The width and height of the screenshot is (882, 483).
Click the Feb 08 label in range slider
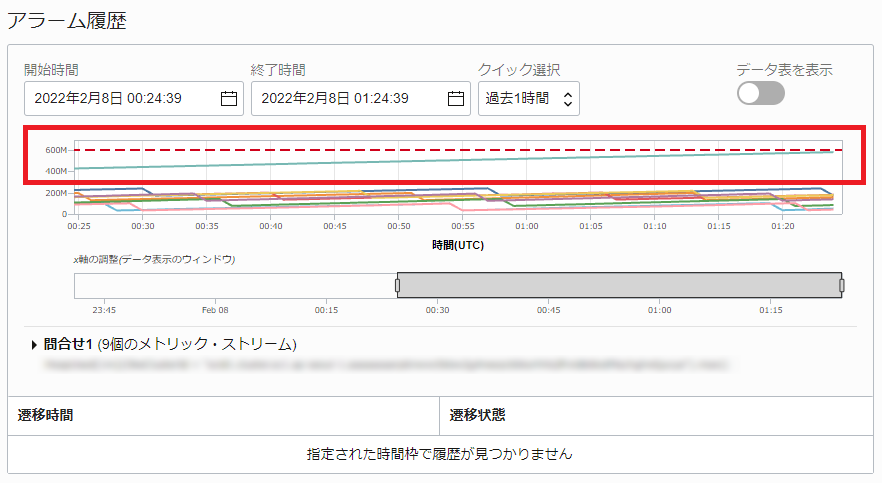click(215, 310)
